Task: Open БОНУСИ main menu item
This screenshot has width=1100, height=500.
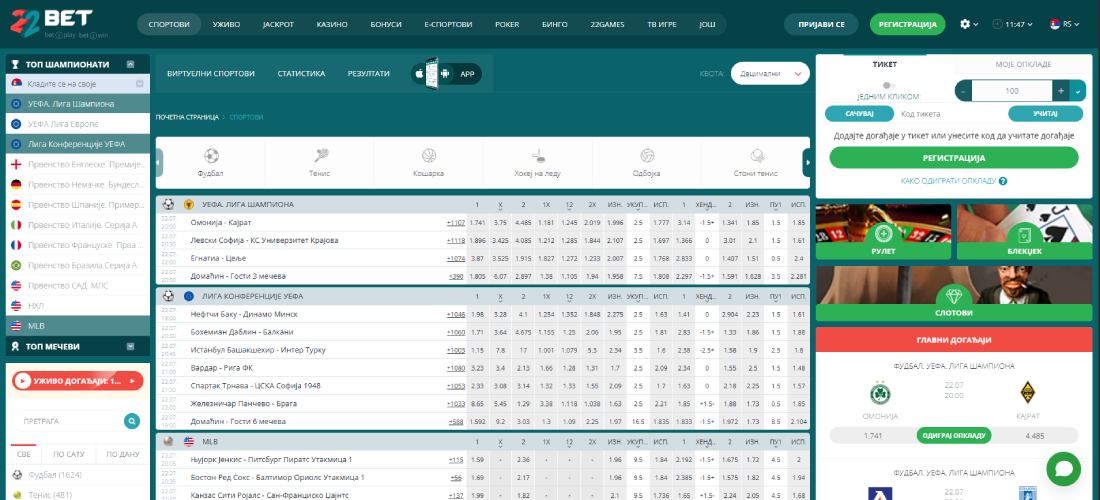Action: [x=386, y=25]
